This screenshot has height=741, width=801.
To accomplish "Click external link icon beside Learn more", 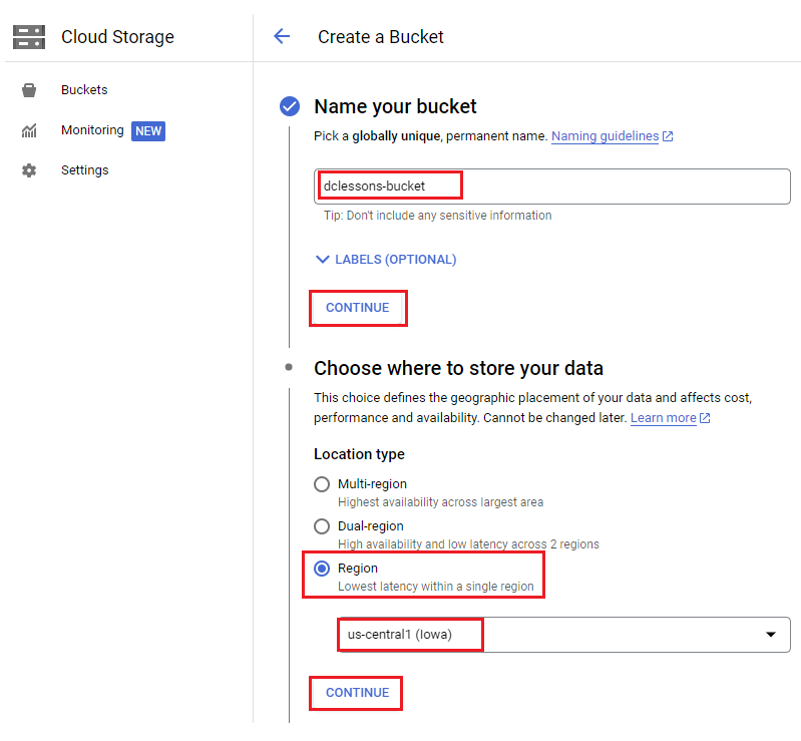I will coord(705,418).
